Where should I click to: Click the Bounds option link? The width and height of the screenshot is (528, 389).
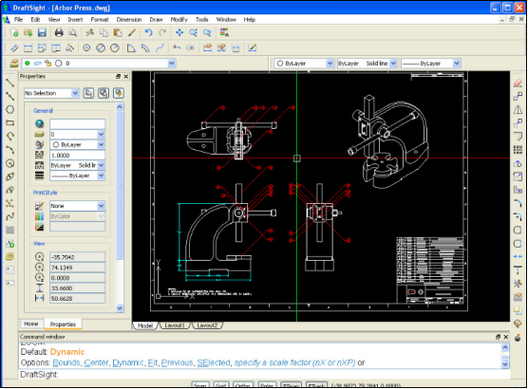coord(66,363)
